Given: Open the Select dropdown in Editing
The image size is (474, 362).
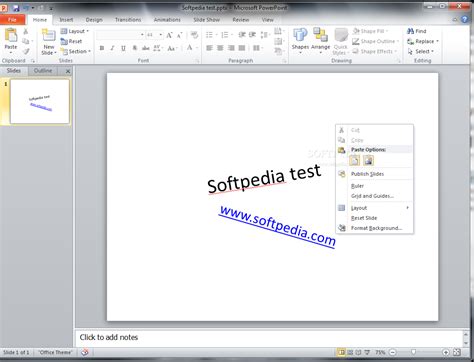Looking at the screenshot, I should (421, 51).
